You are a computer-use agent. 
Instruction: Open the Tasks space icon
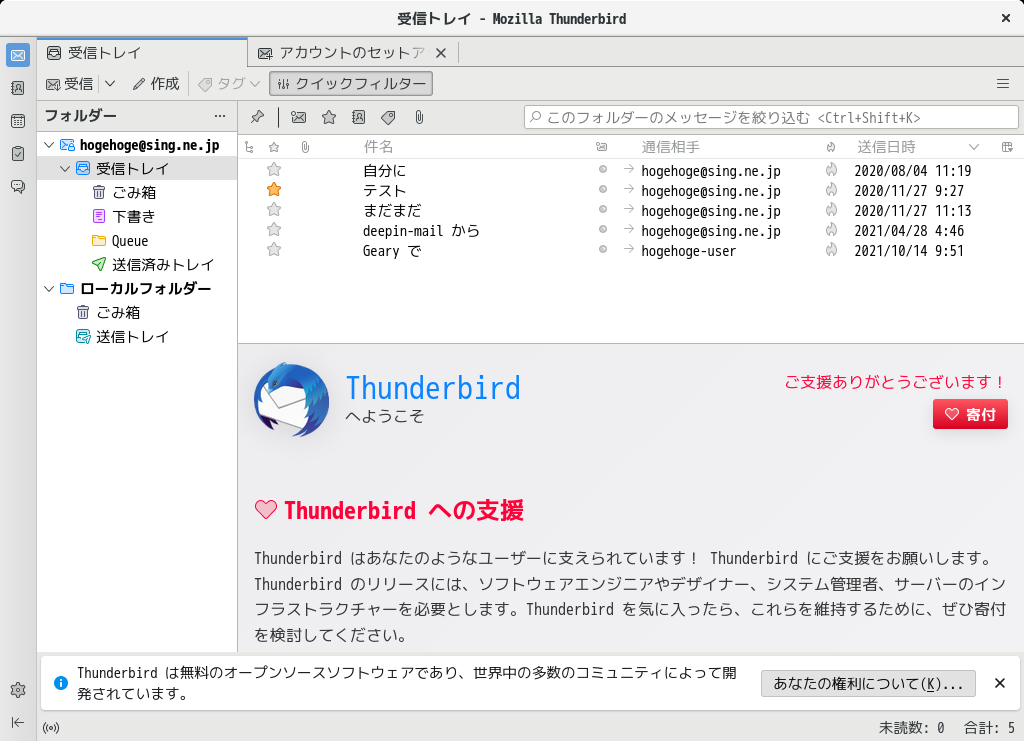[x=18, y=153]
